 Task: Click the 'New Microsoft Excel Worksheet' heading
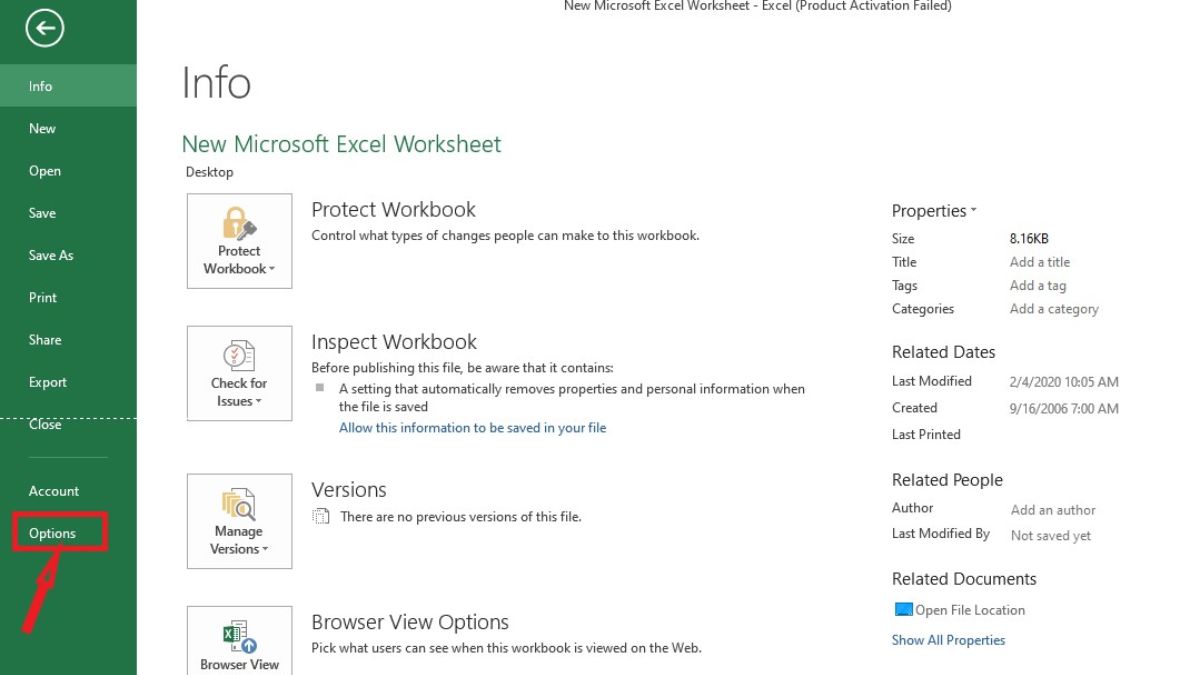341,144
